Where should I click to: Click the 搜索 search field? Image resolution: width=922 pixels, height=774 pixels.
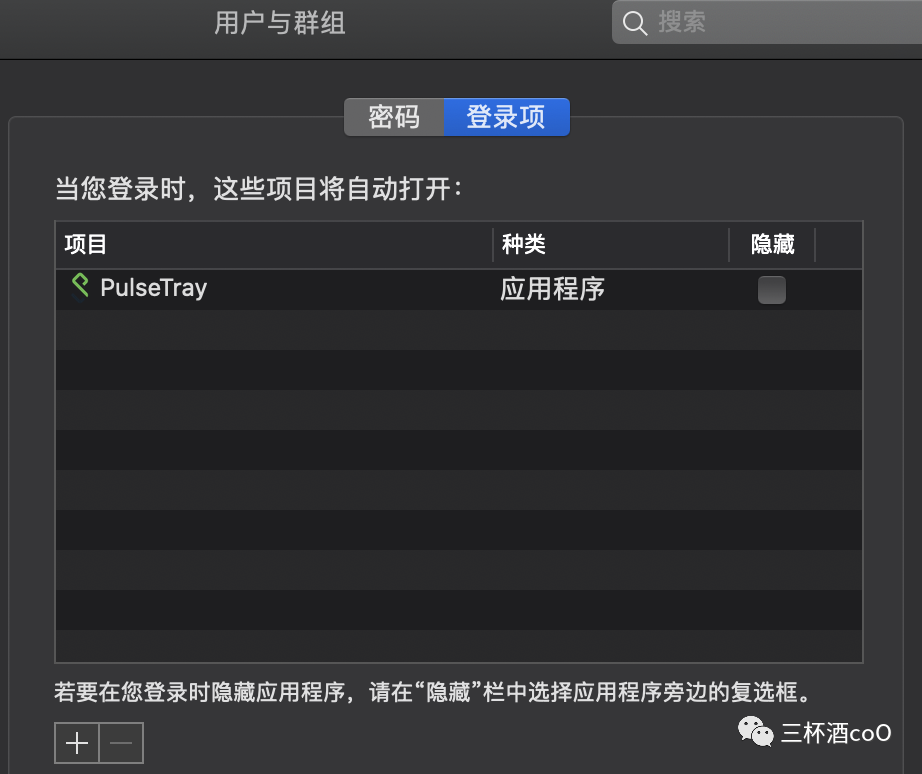coord(767,22)
